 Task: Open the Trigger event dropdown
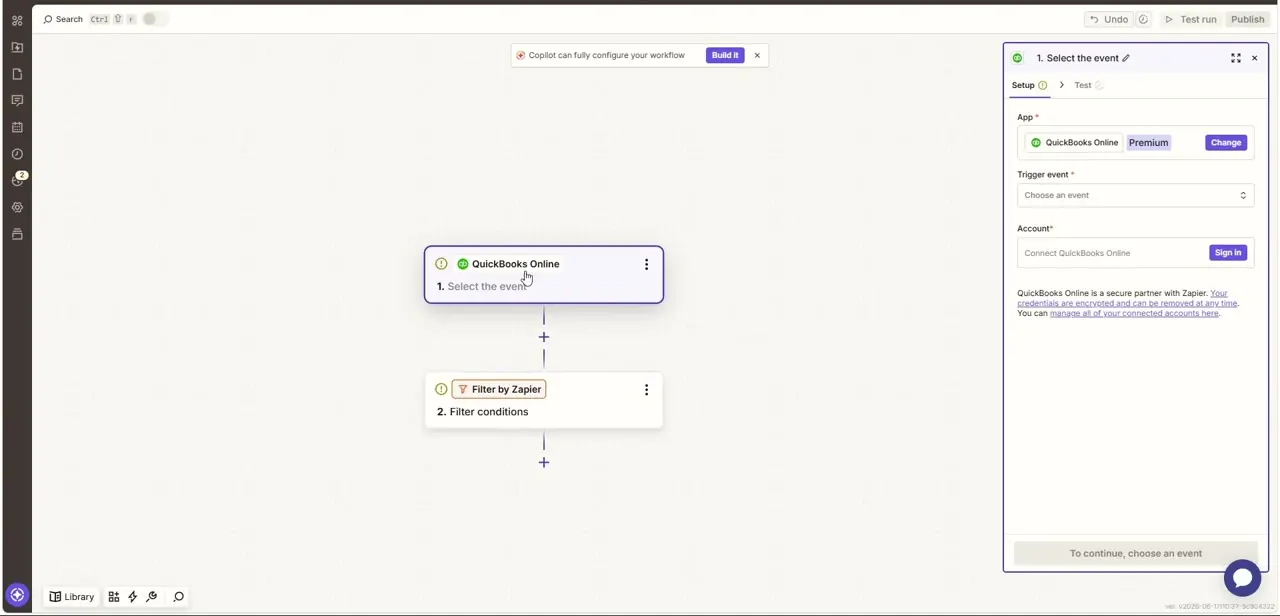(x=1136, y=195)
